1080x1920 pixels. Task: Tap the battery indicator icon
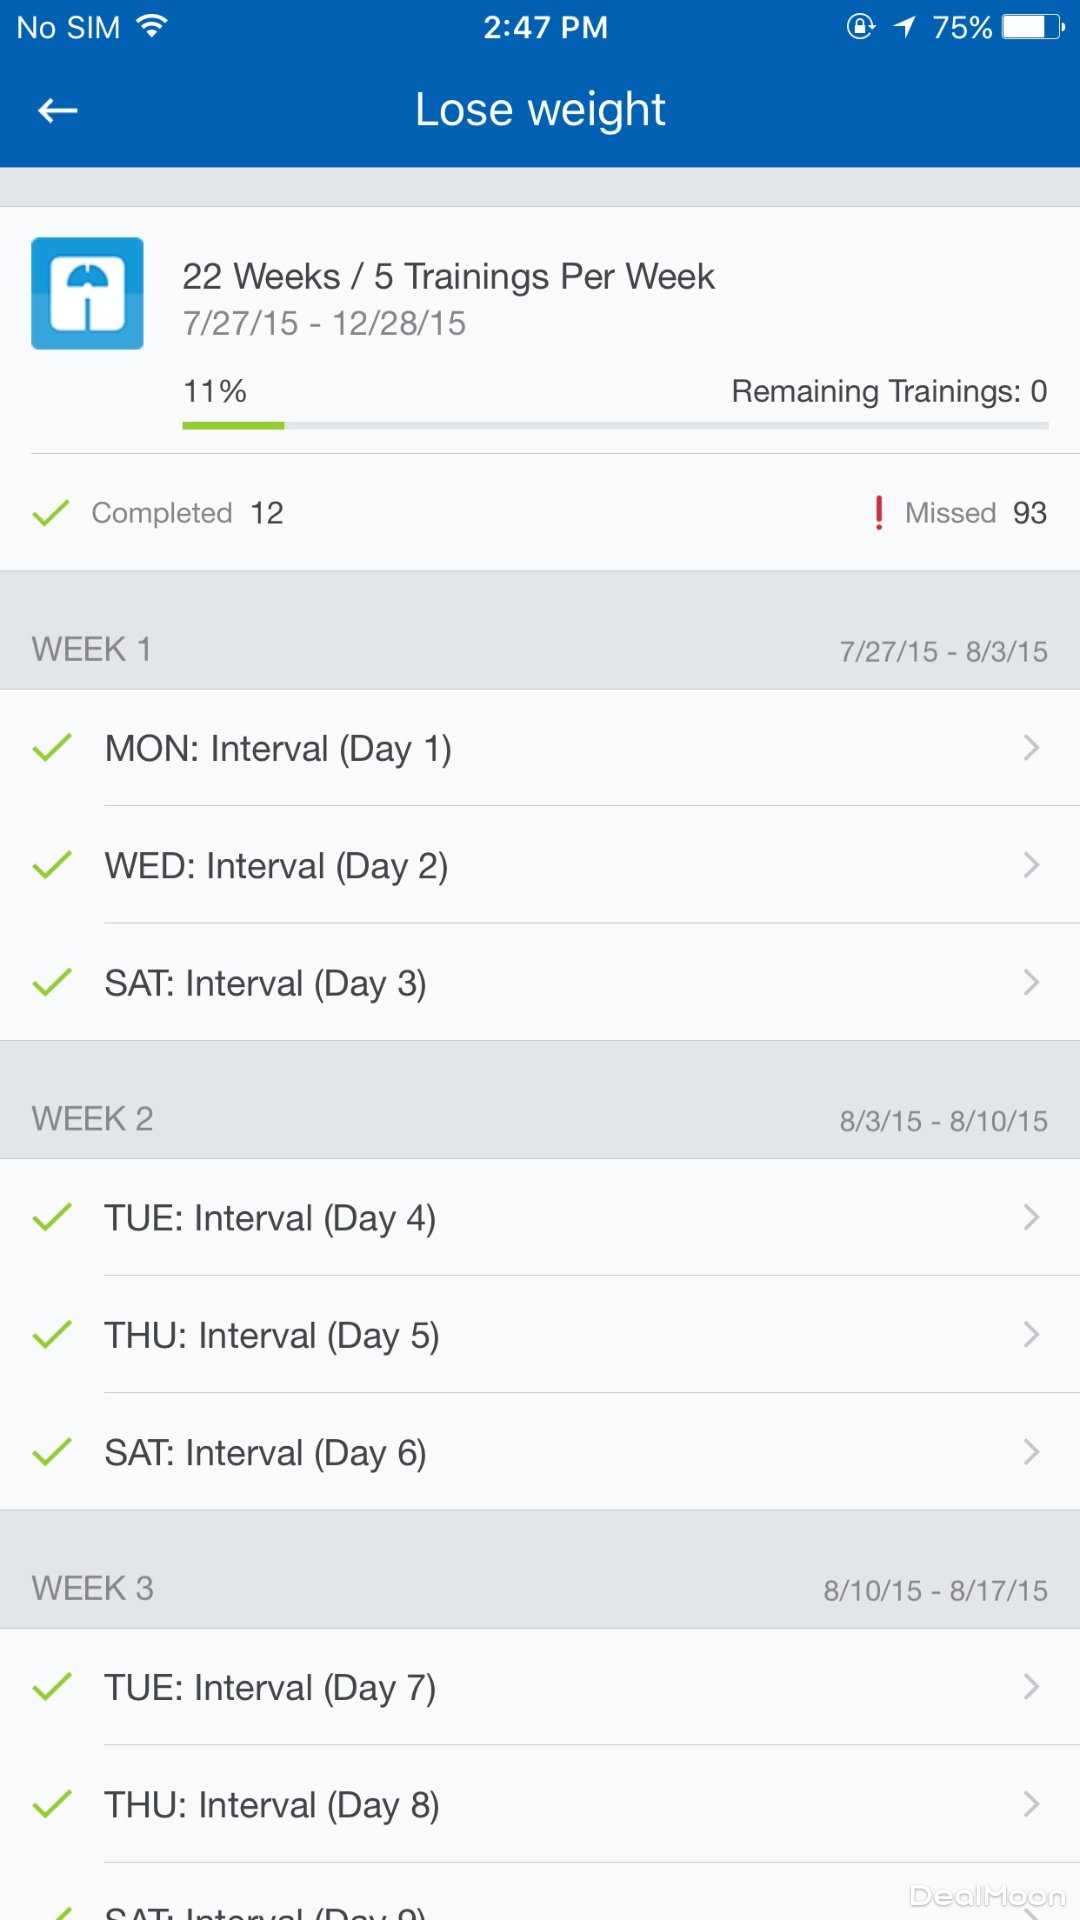coord(1033,27)
